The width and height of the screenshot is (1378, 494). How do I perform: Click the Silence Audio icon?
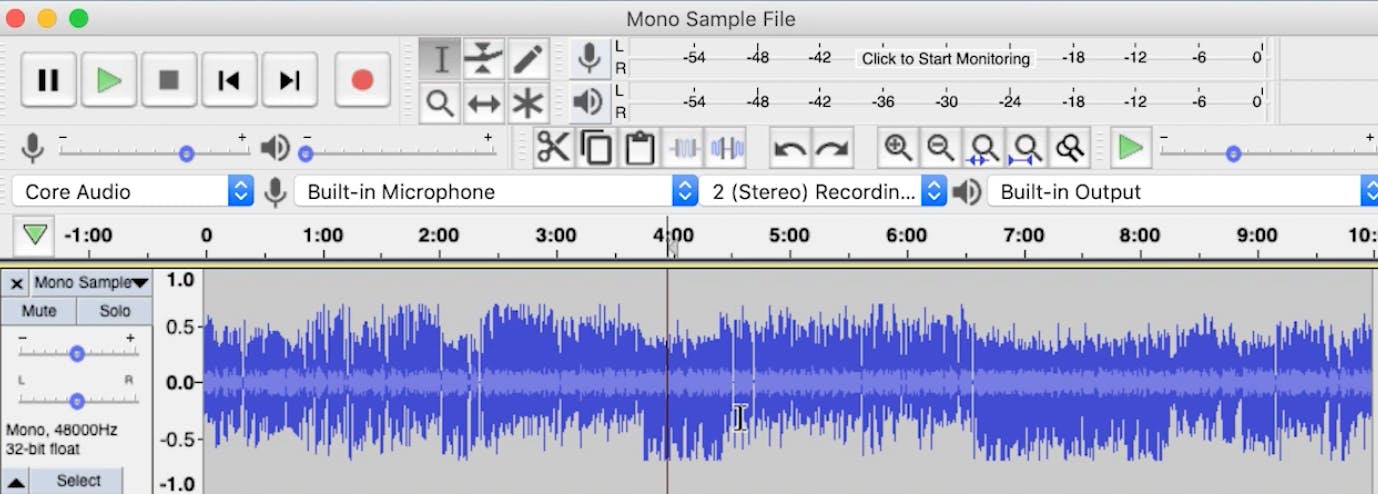[x=727, y=149]
